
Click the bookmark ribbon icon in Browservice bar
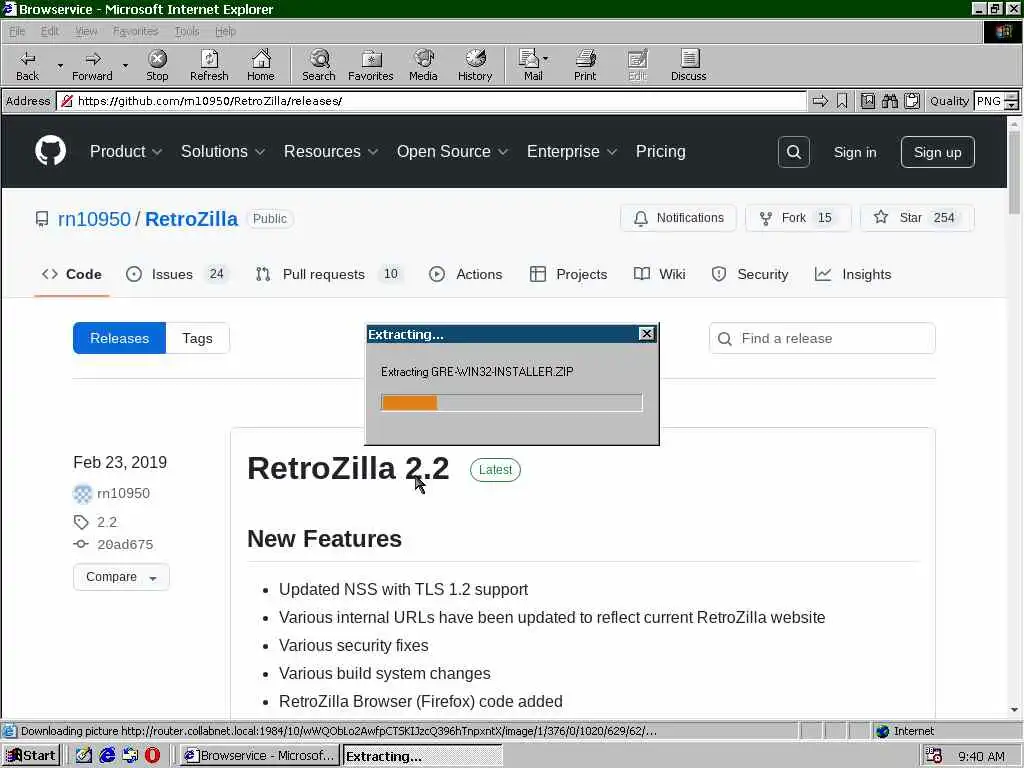coord(842,101)
